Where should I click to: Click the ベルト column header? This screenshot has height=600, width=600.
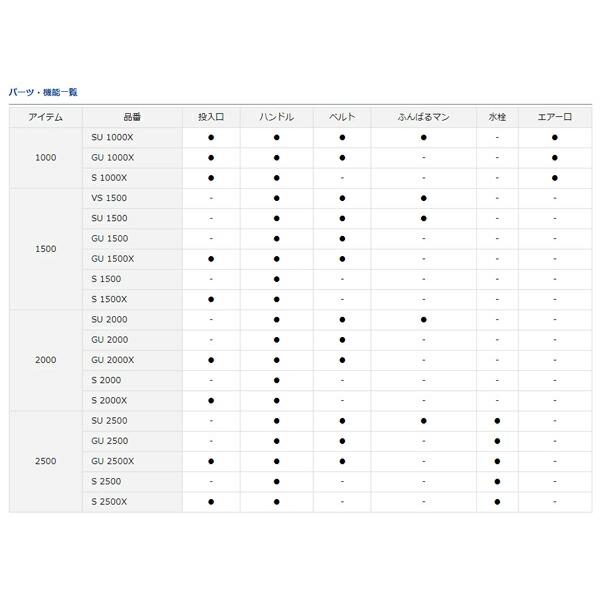click(x=341, y=117)
